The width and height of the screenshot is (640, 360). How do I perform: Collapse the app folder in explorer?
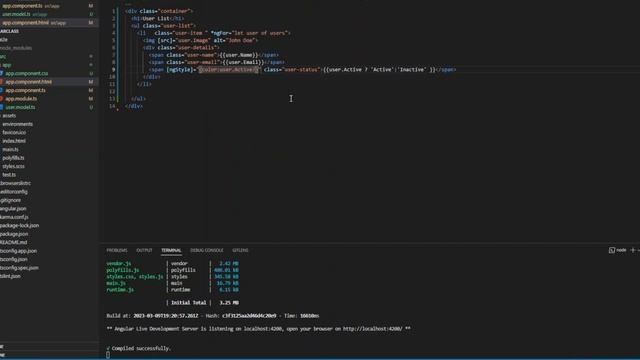point(7,65)
